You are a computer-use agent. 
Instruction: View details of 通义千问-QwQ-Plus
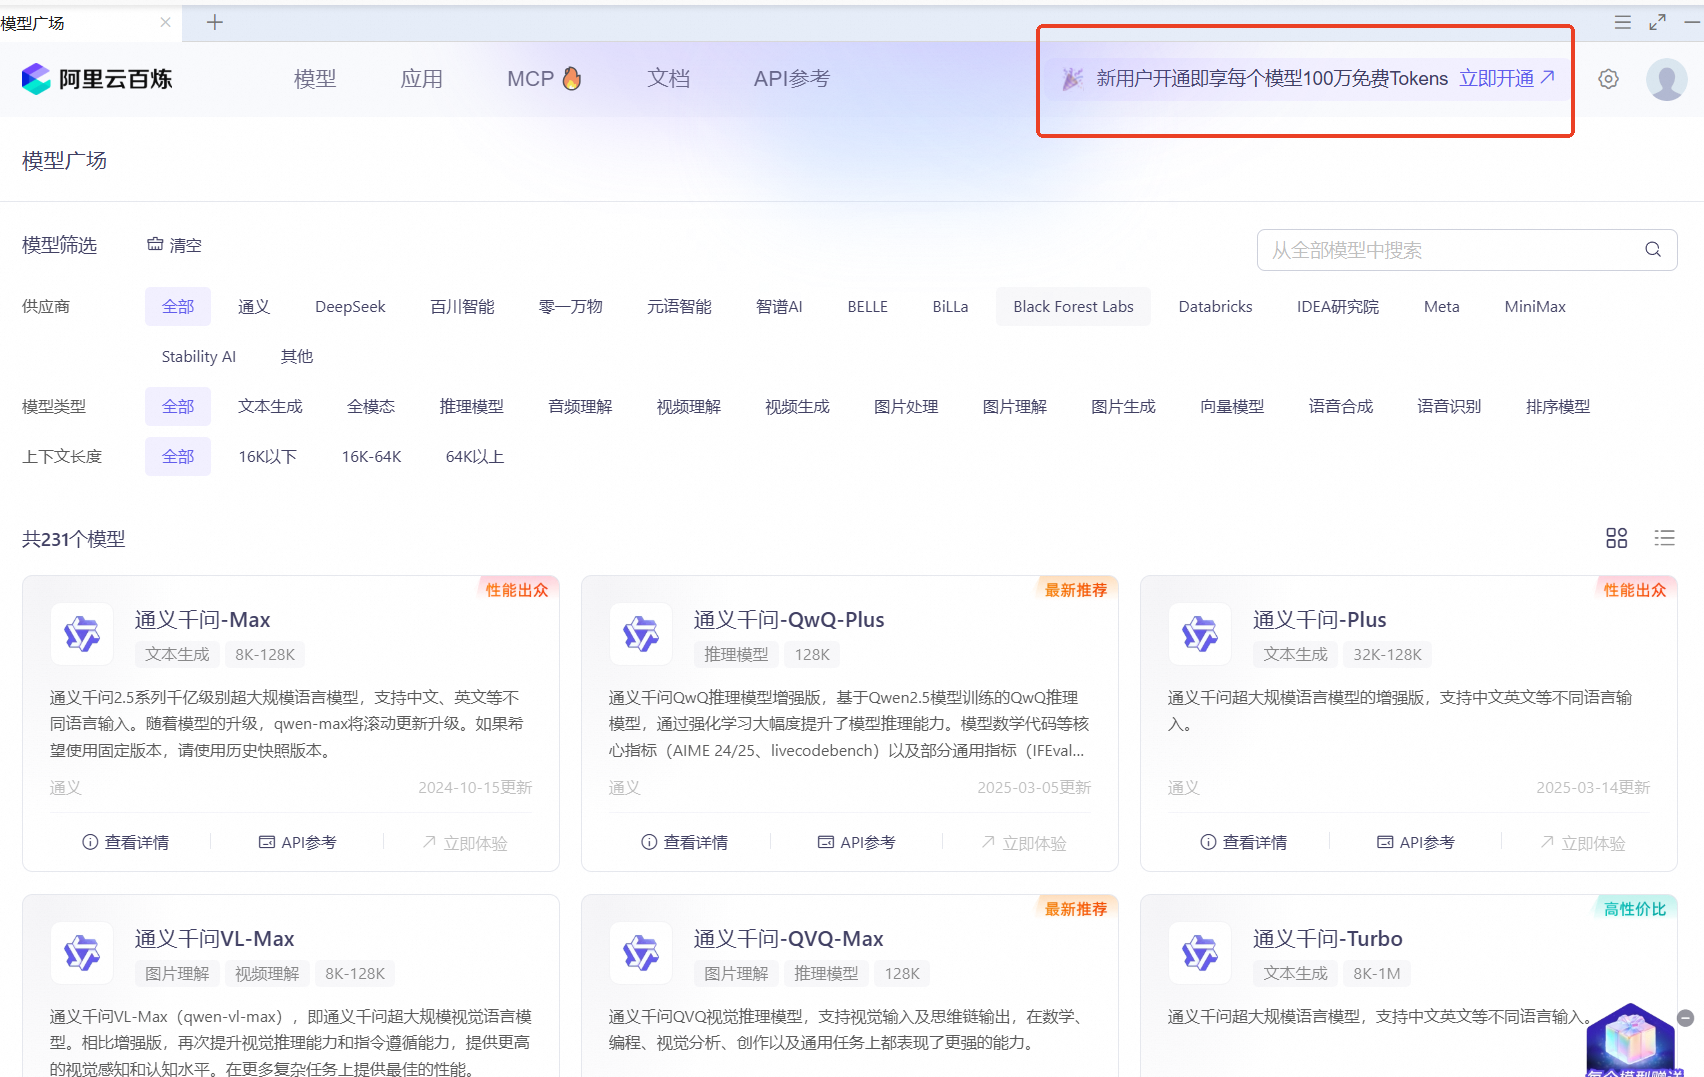[685, 842]
